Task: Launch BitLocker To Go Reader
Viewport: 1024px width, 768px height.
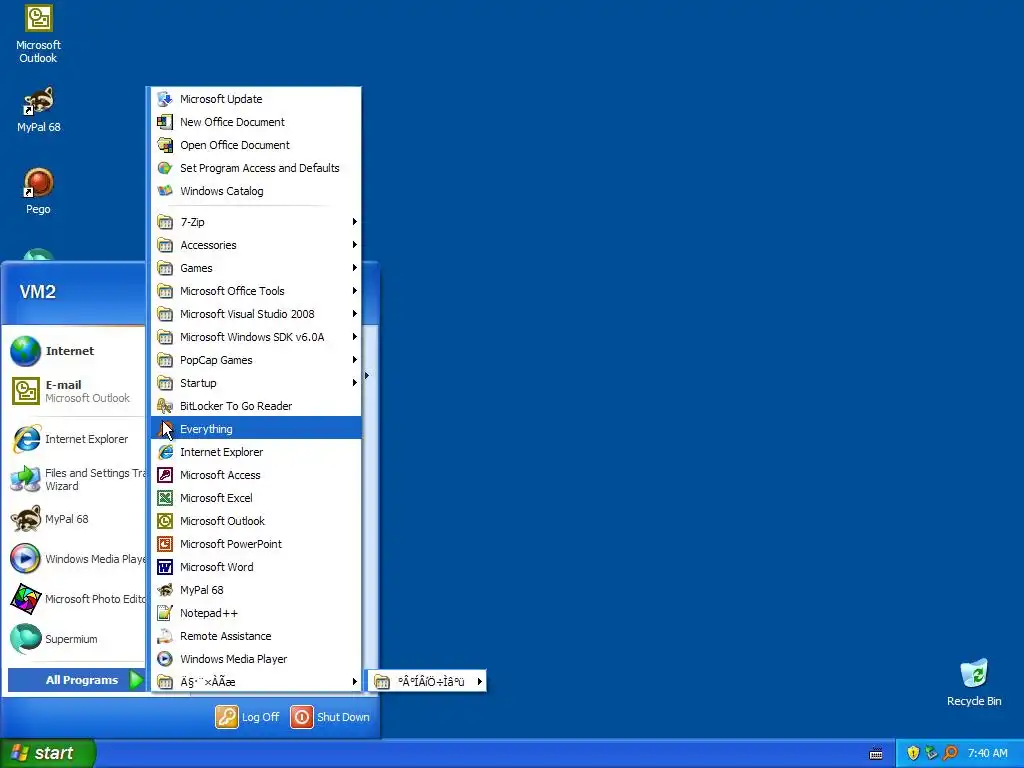Action: point(256,406)
